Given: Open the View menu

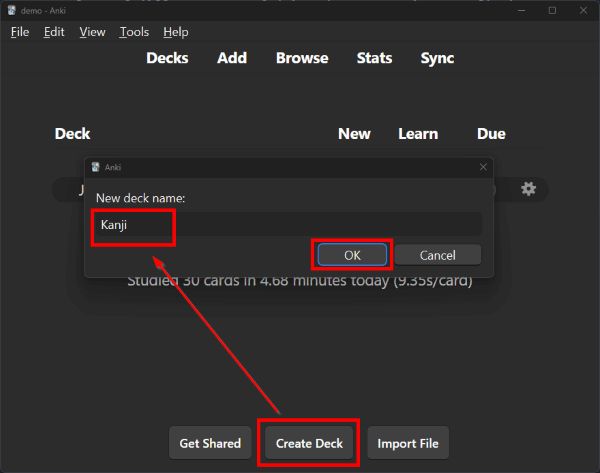Looking at the screenshot, I should click(92, 32).
